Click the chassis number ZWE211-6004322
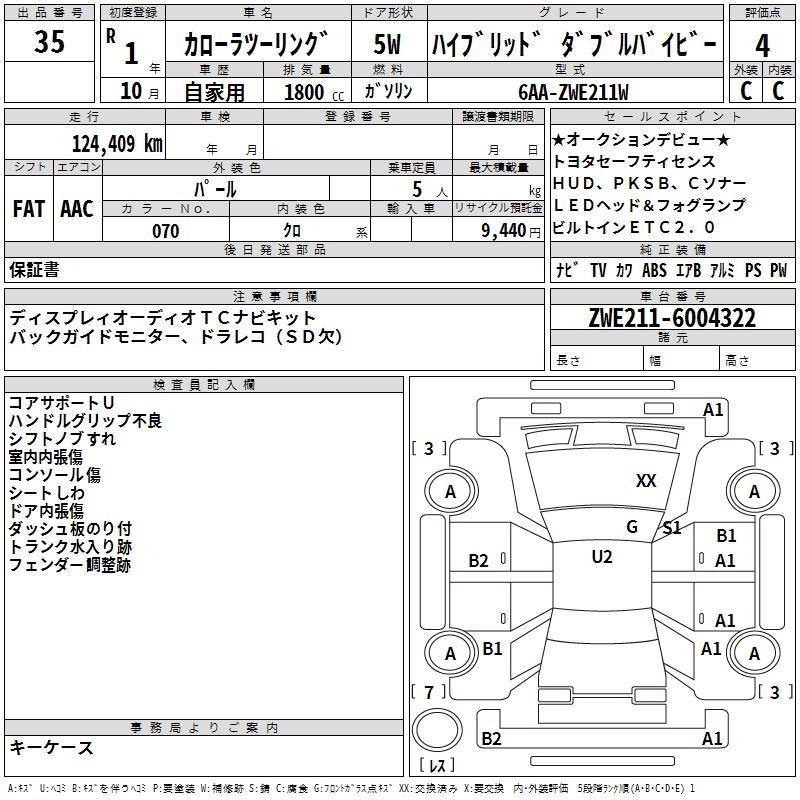800x800 pixels. tap(672, 318)
